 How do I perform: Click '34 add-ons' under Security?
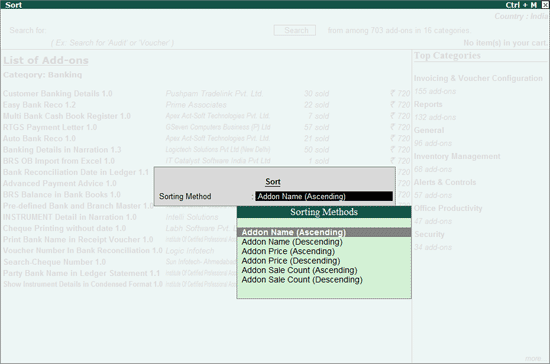click(x=433, y=247)
